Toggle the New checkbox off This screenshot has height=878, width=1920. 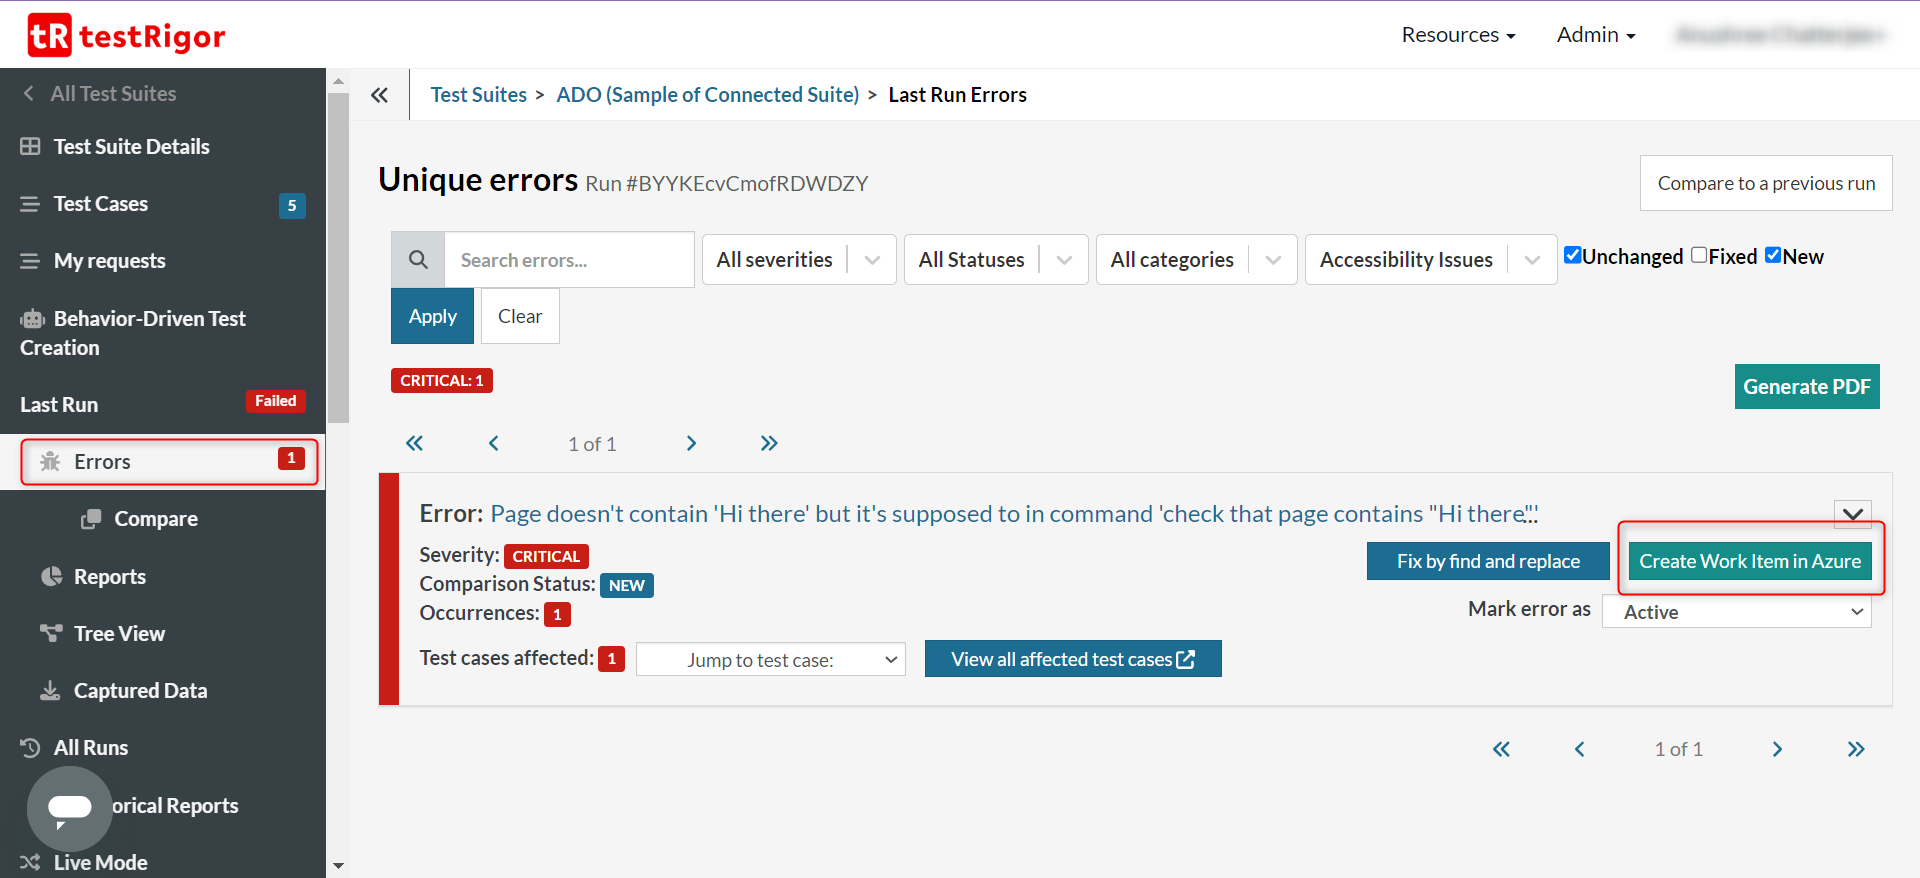[1773, 255]
